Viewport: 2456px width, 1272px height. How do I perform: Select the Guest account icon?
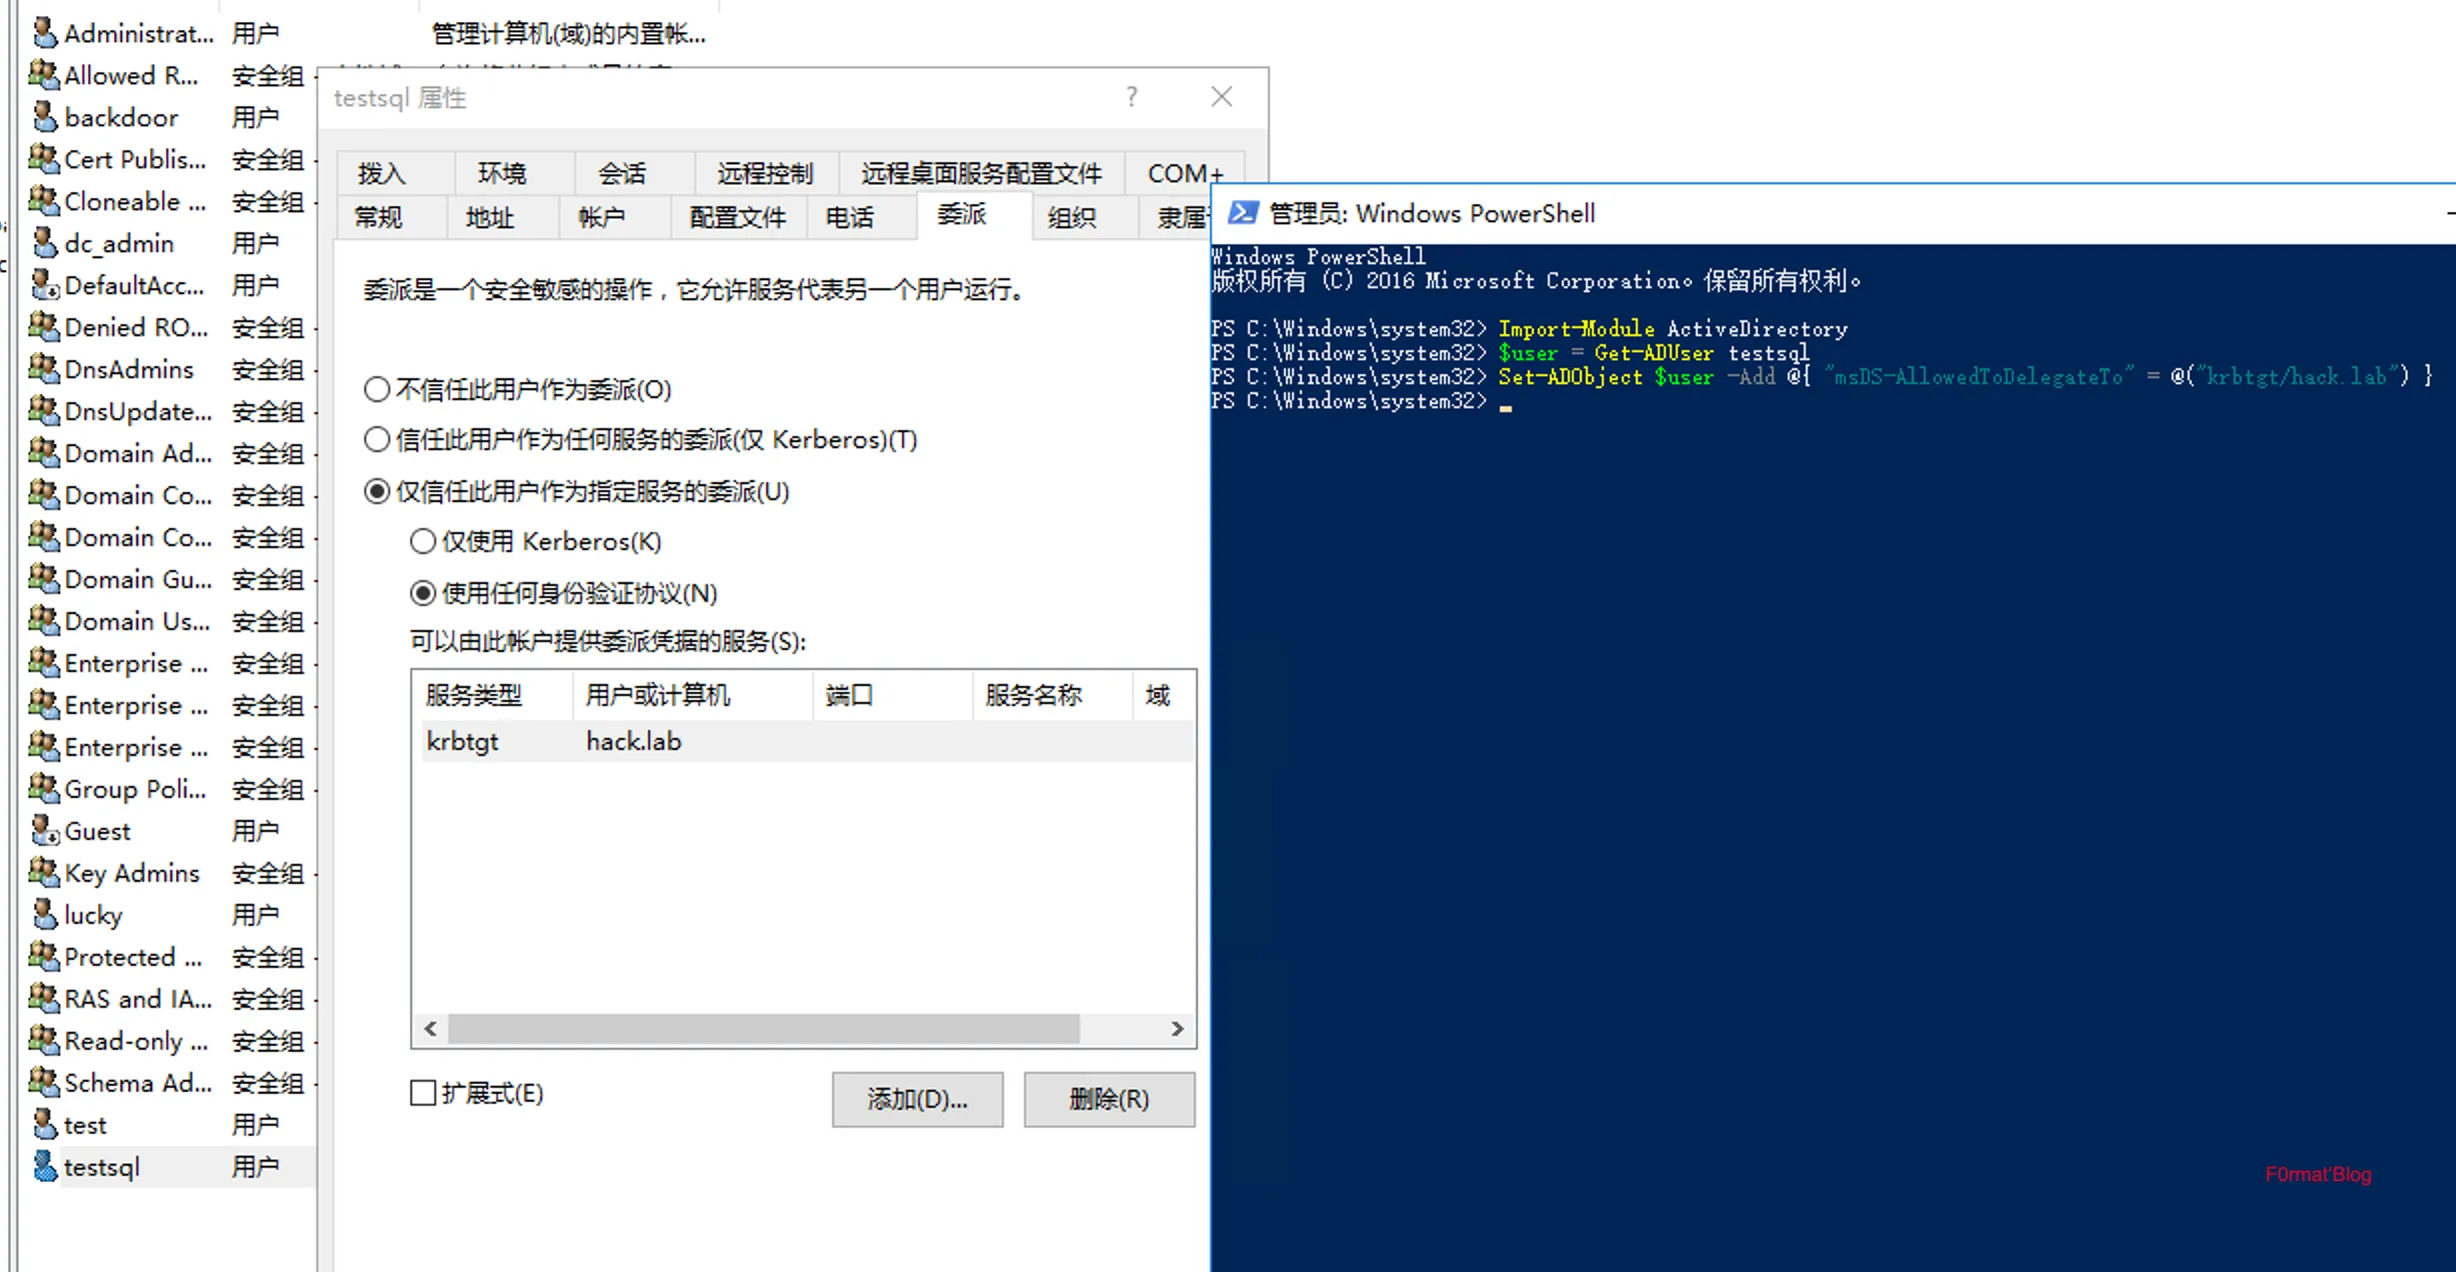click(44, 831)
